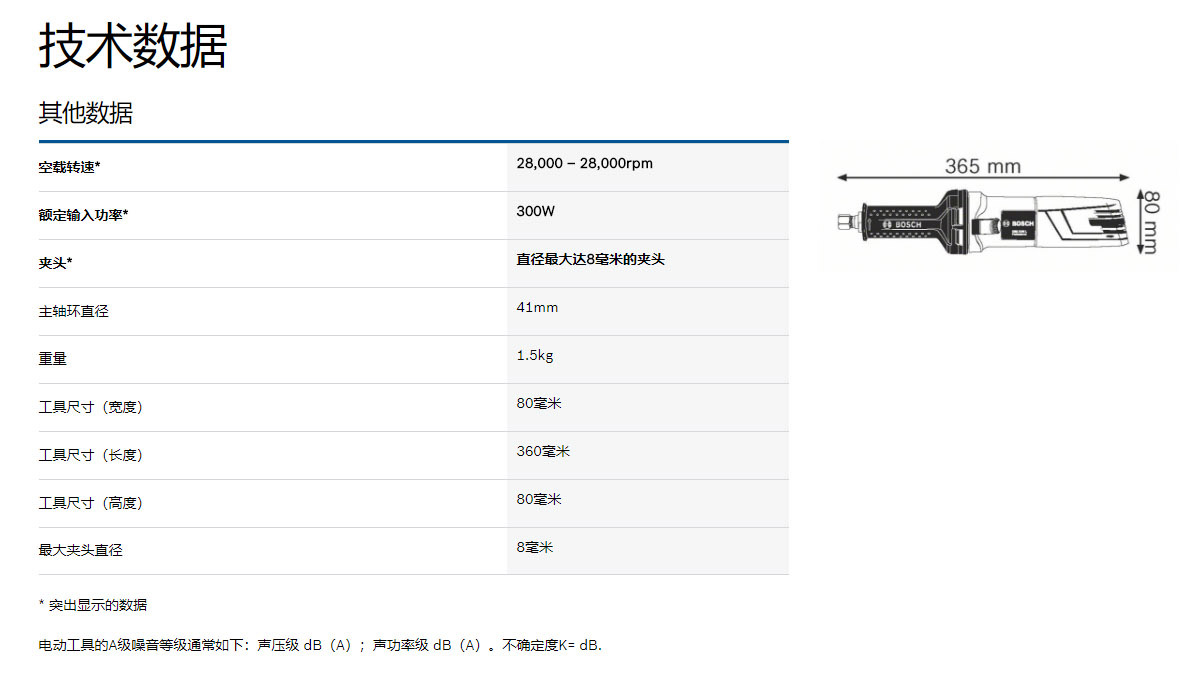This screenshot has width=1200, height=681.
Task: Click the "365 mm" length dimension label
Action: point(982,166)
